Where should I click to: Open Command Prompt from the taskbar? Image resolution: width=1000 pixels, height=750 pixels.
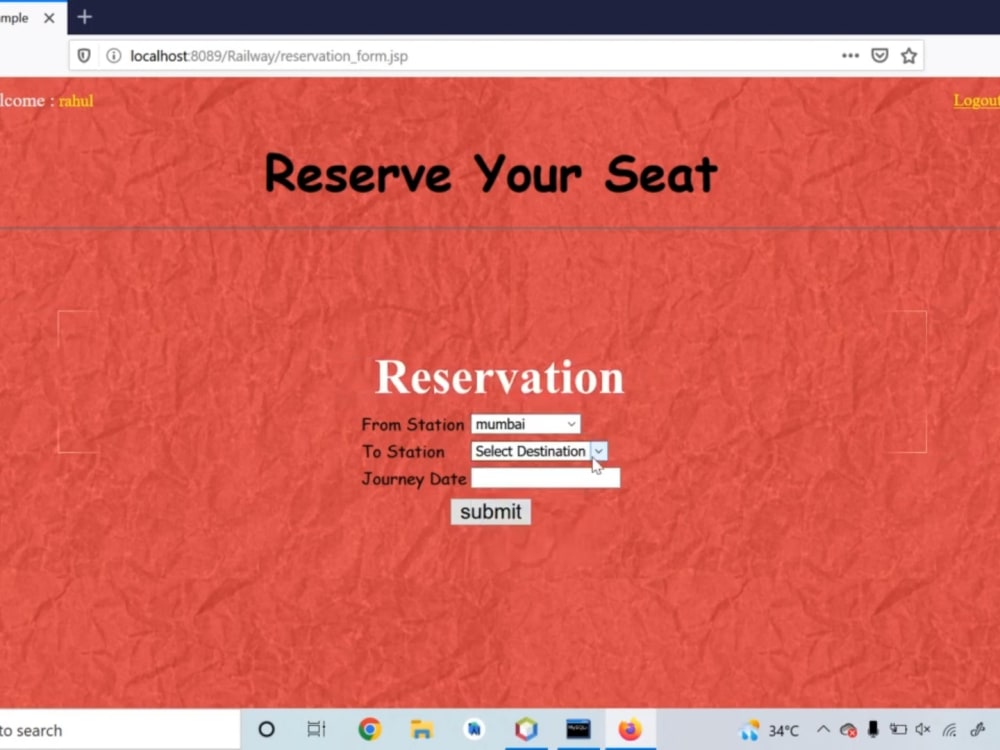point(579,729)
